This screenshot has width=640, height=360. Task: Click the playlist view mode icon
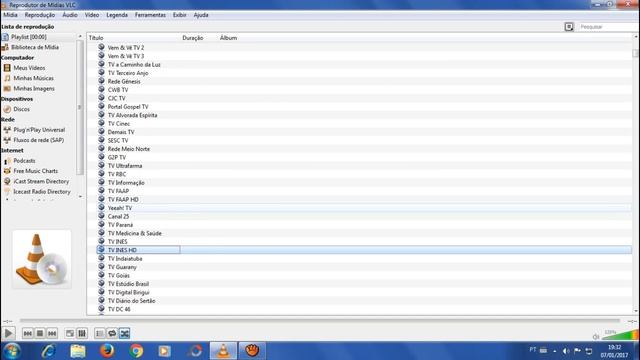pyautogui.click(x=569, y=27)
